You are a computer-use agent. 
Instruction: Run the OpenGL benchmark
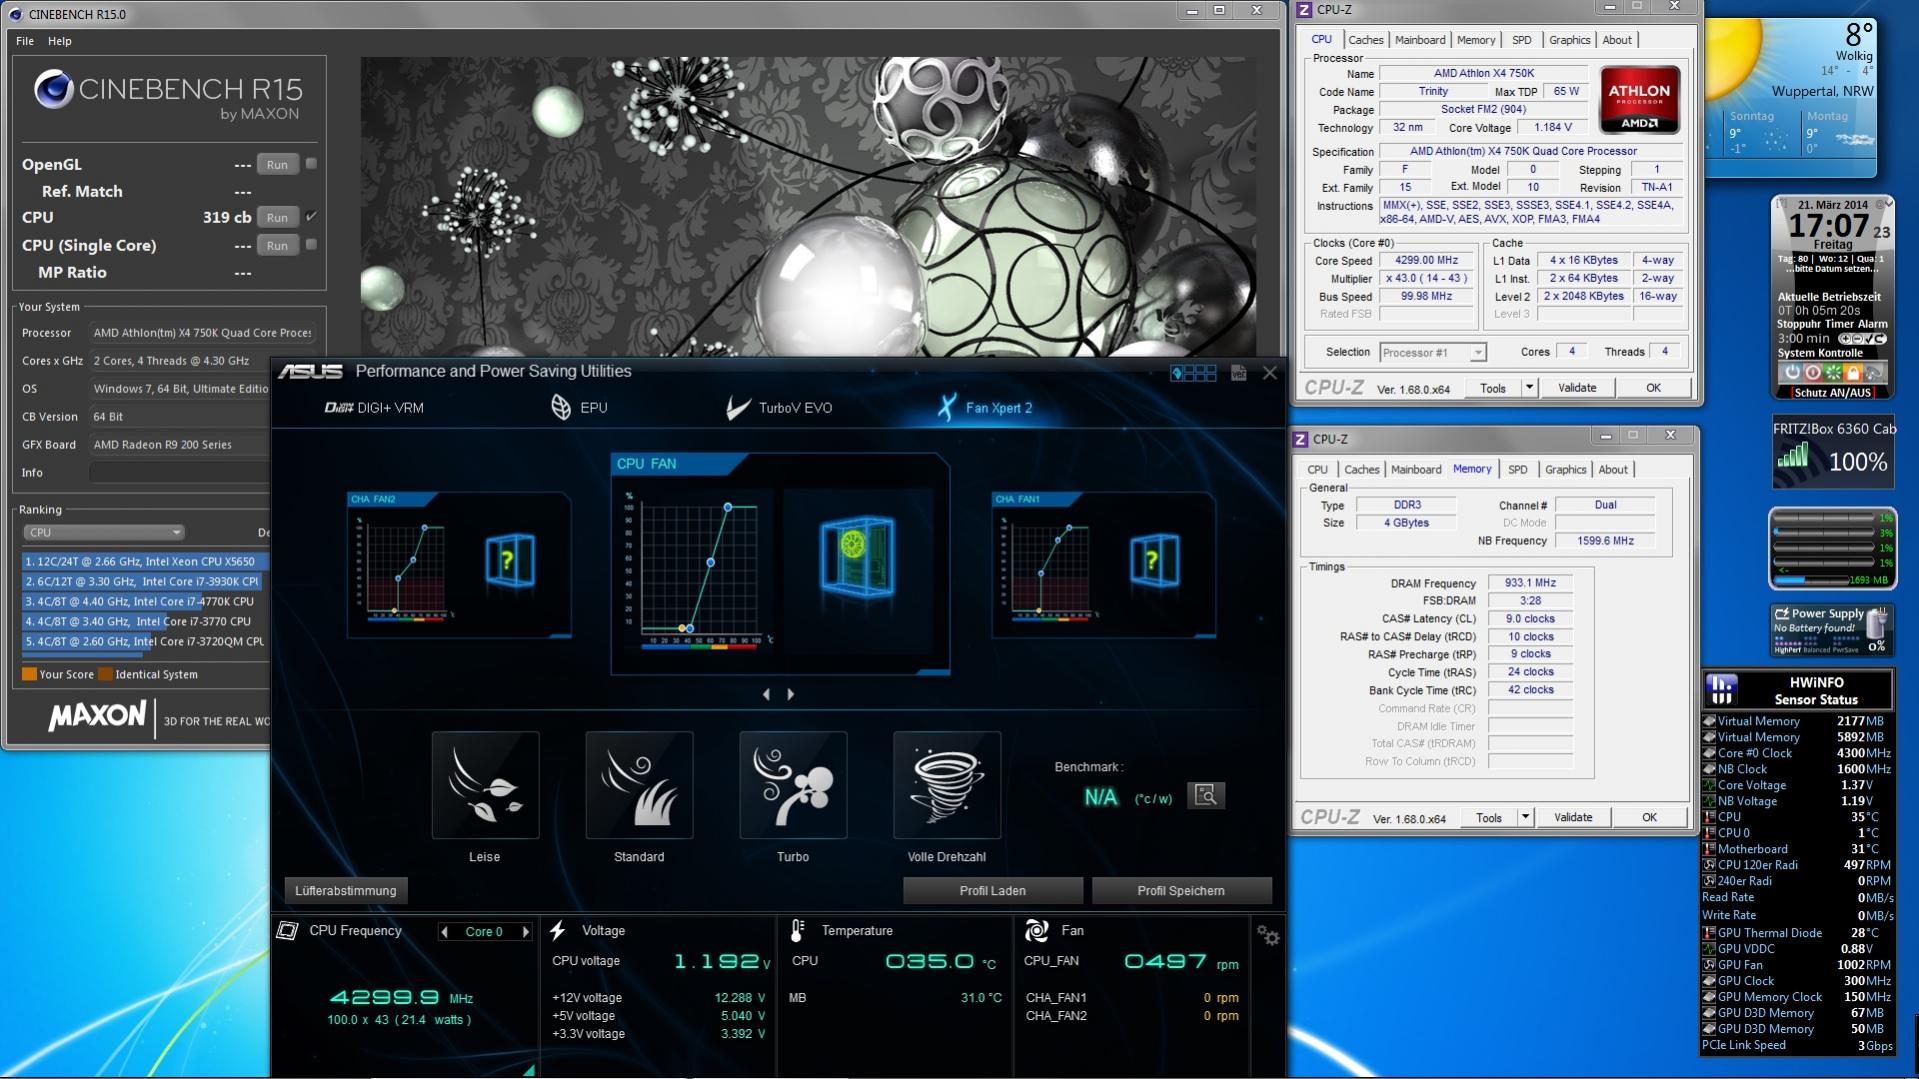[277, 164]
